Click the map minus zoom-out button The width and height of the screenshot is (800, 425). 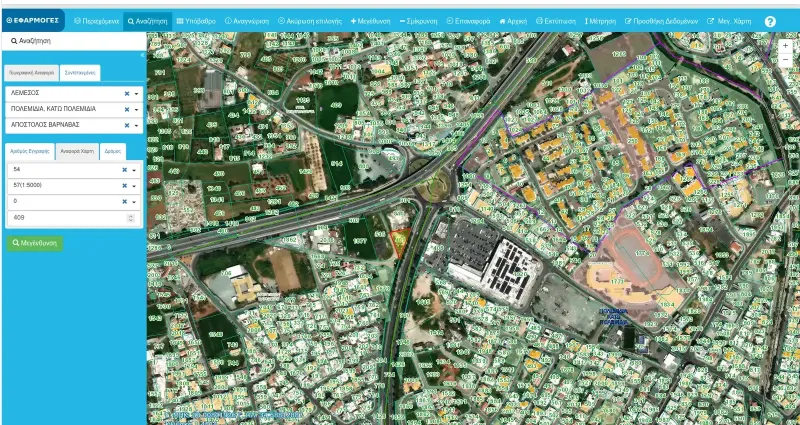pyautogui.click(x=785, y=60)
